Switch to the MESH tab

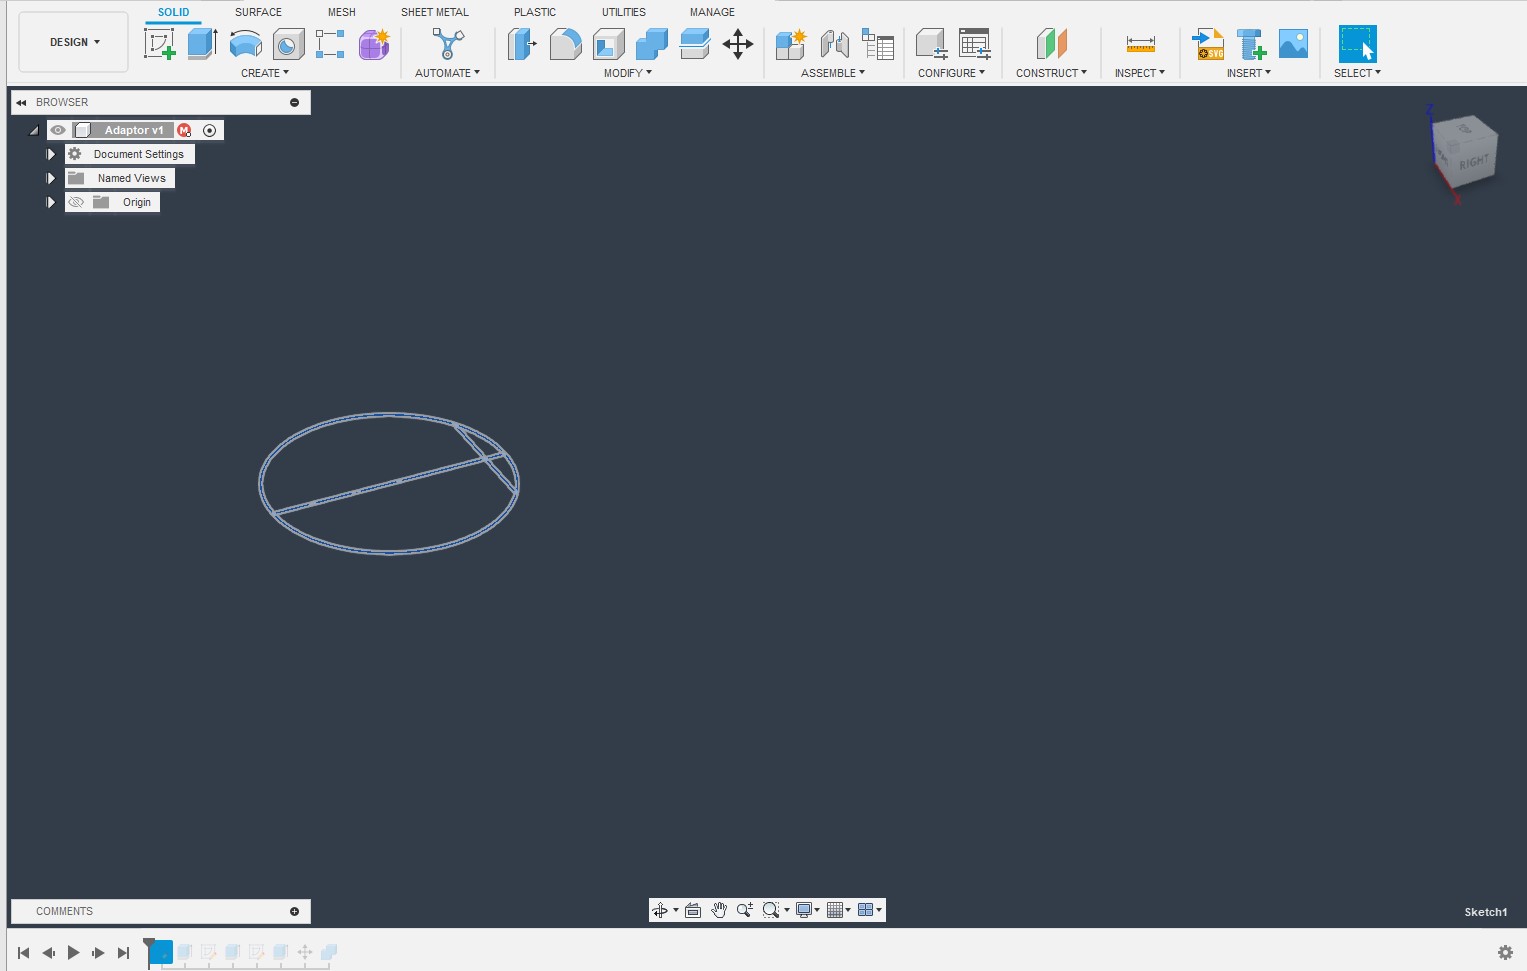[x=342, y=12]
